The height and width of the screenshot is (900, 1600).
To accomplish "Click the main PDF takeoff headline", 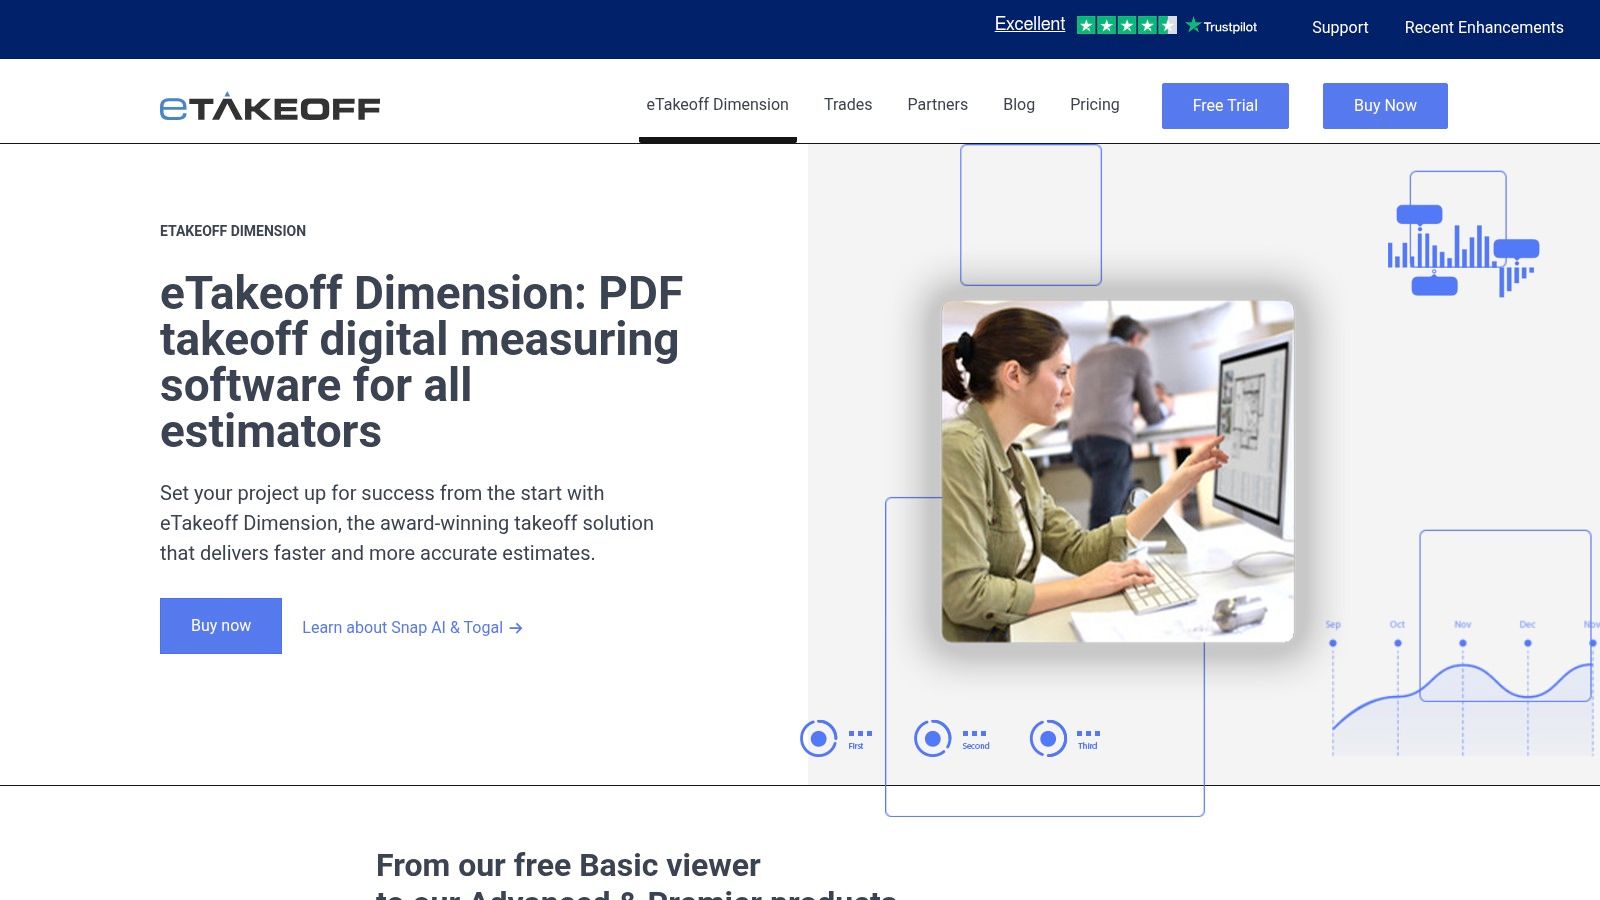I will point(421,362).
